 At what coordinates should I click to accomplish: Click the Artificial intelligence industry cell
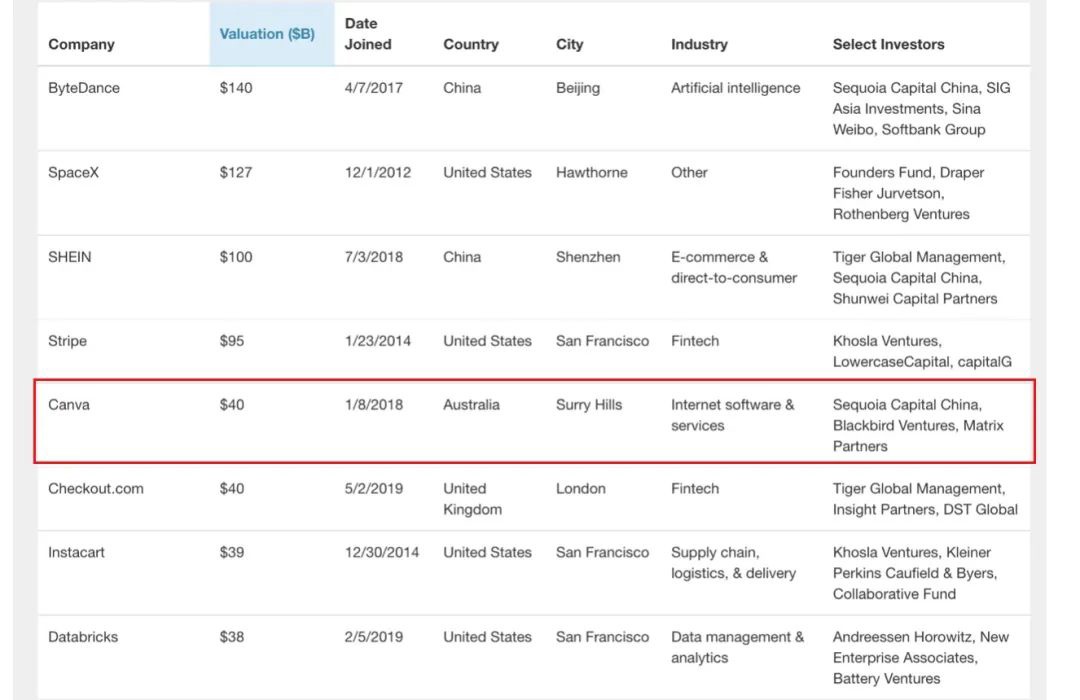coord(736,88)
